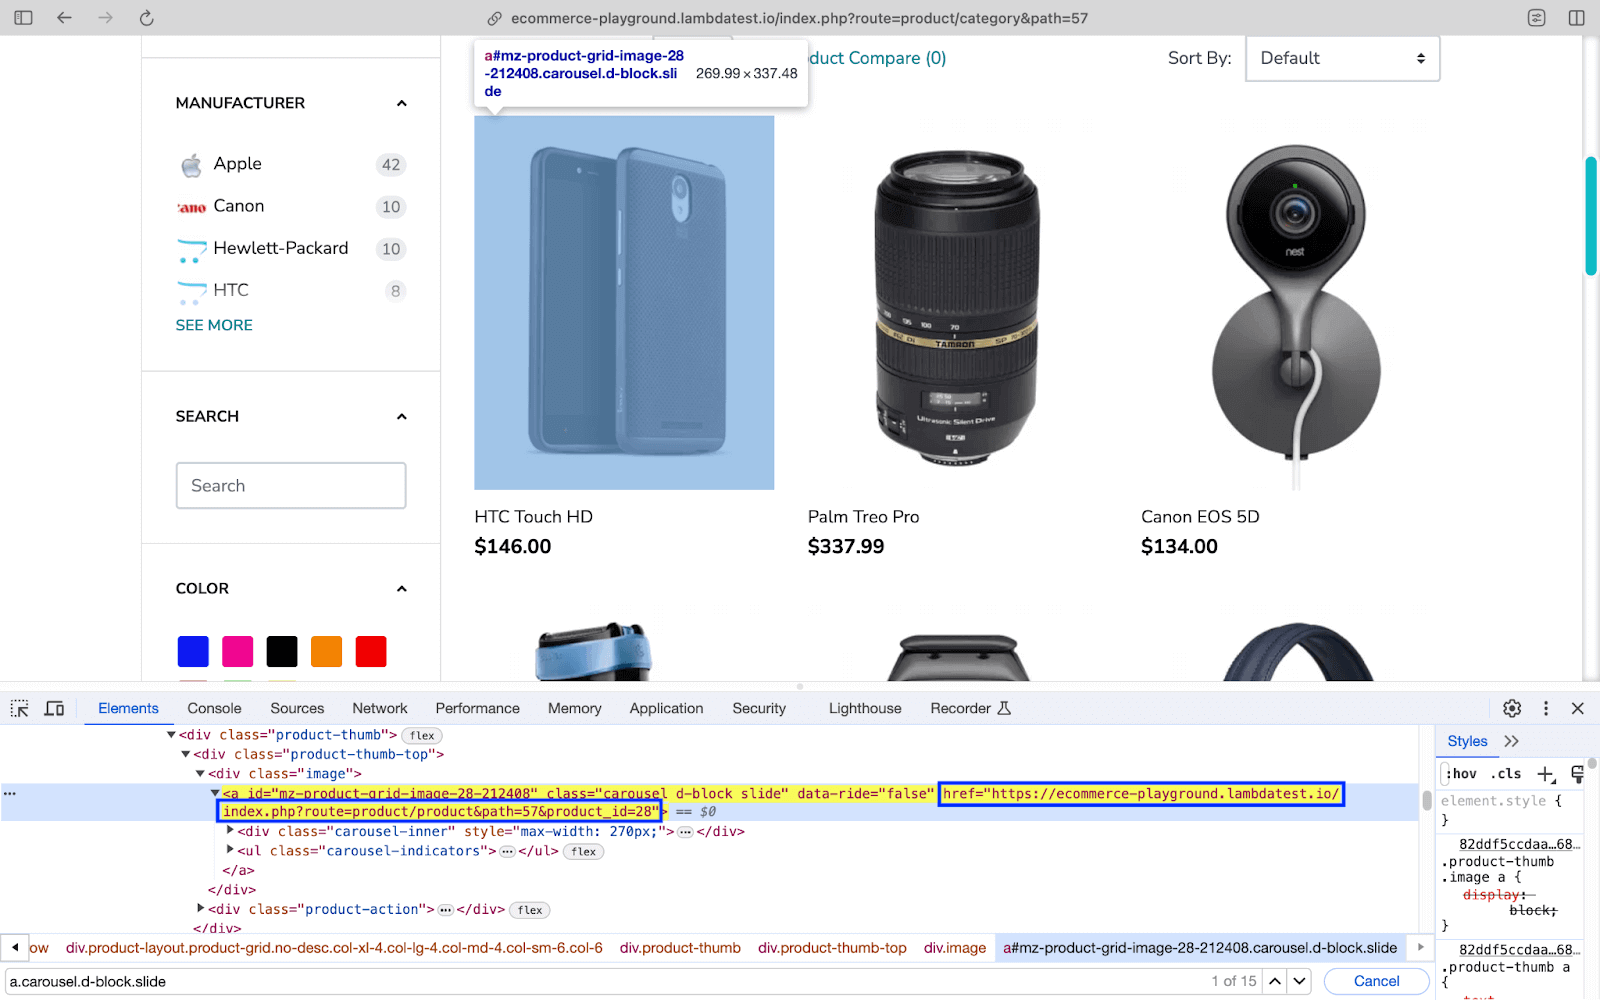Expand collapsed carousel-indicators ellipsis
1600x1000 pixels.
(507, 852)
